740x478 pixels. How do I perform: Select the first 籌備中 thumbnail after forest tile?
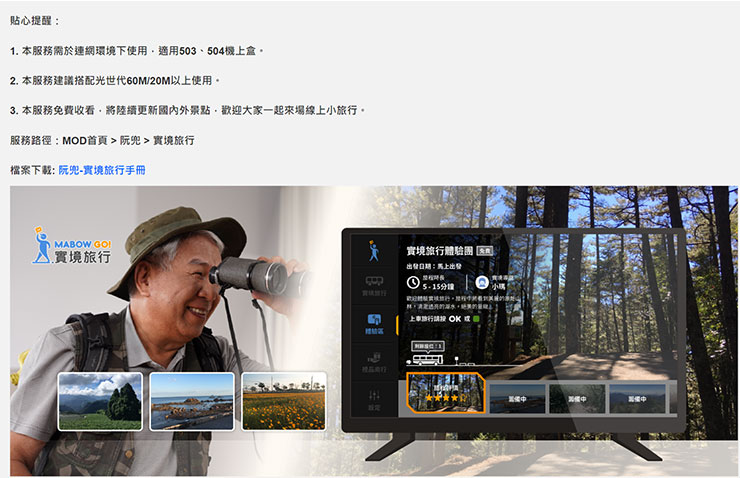click(x=517, y=397)
